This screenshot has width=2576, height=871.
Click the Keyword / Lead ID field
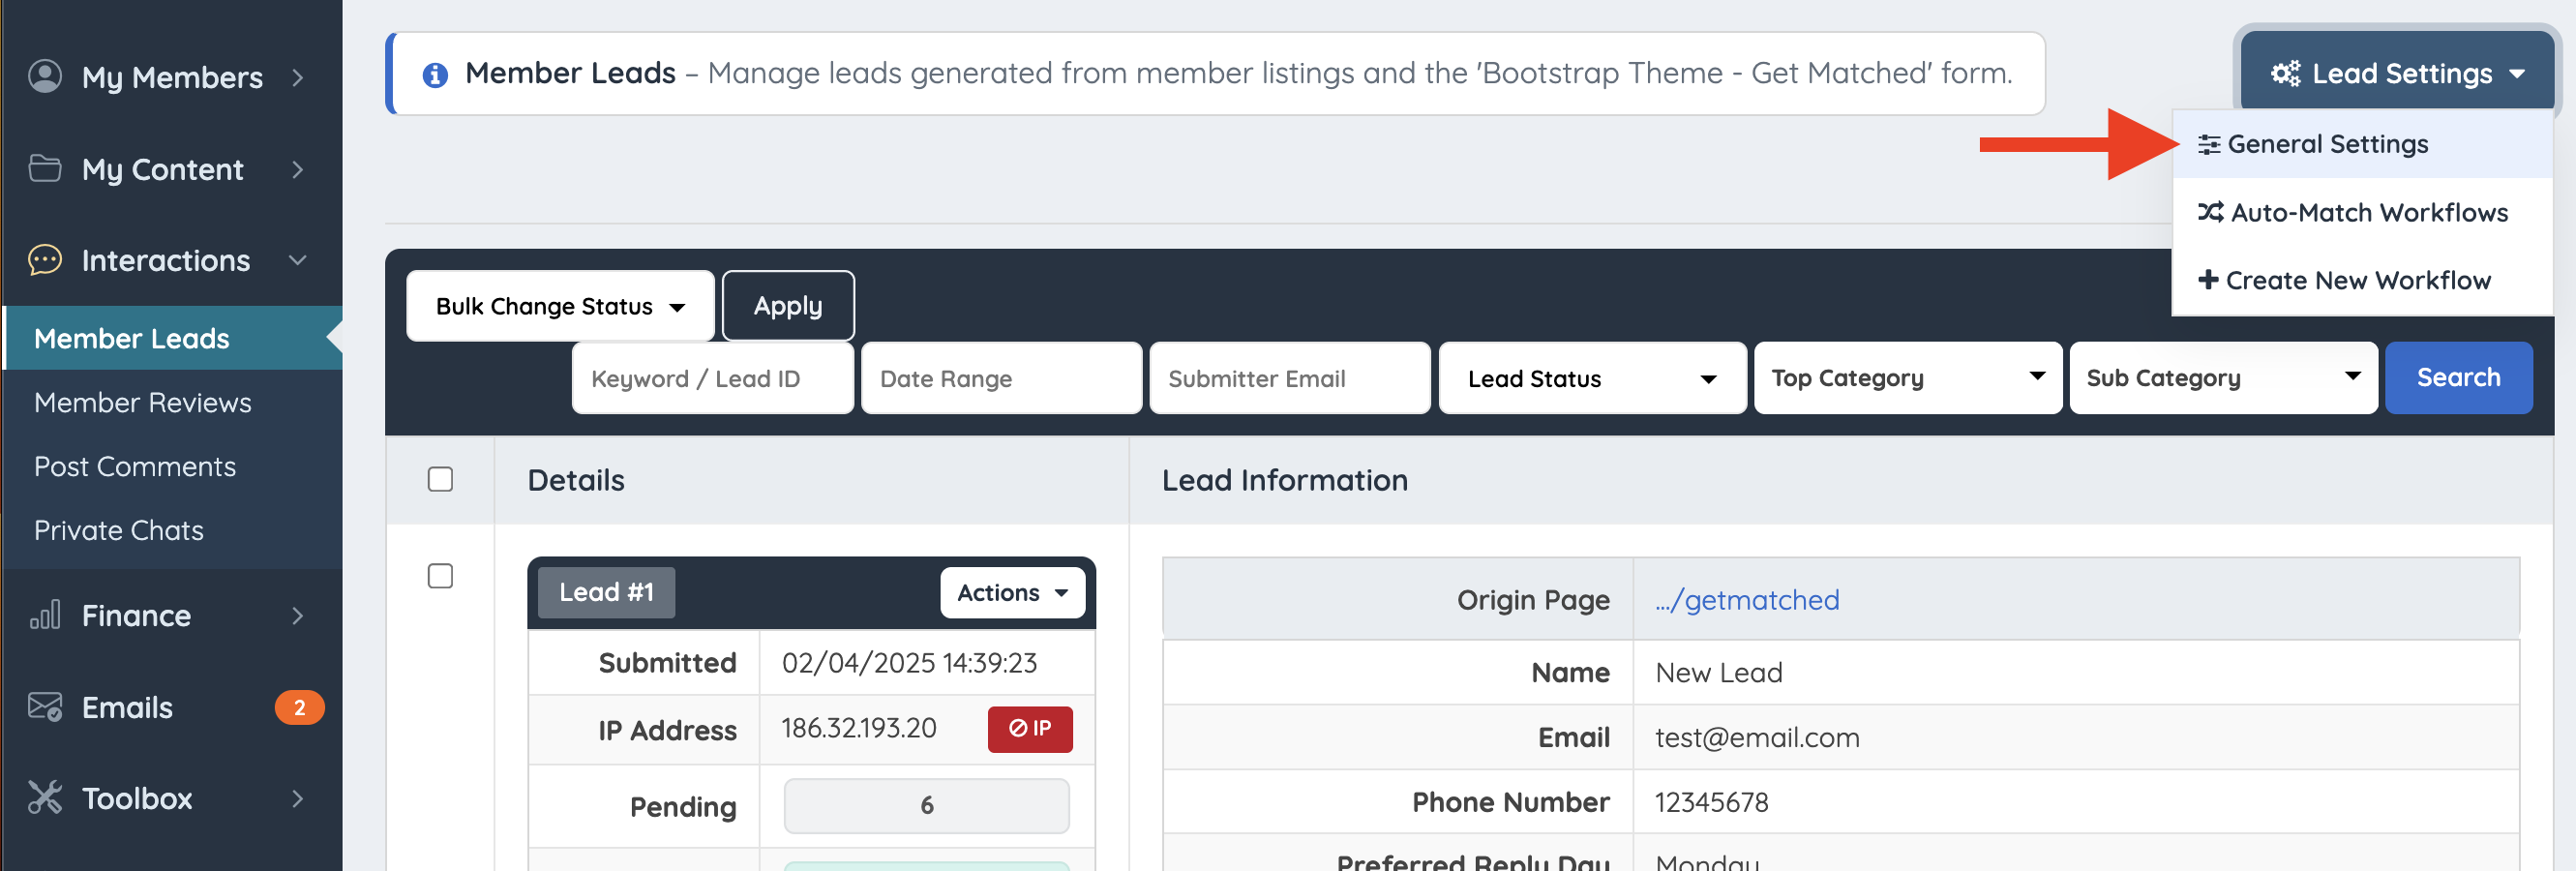(x=712, y=378)
